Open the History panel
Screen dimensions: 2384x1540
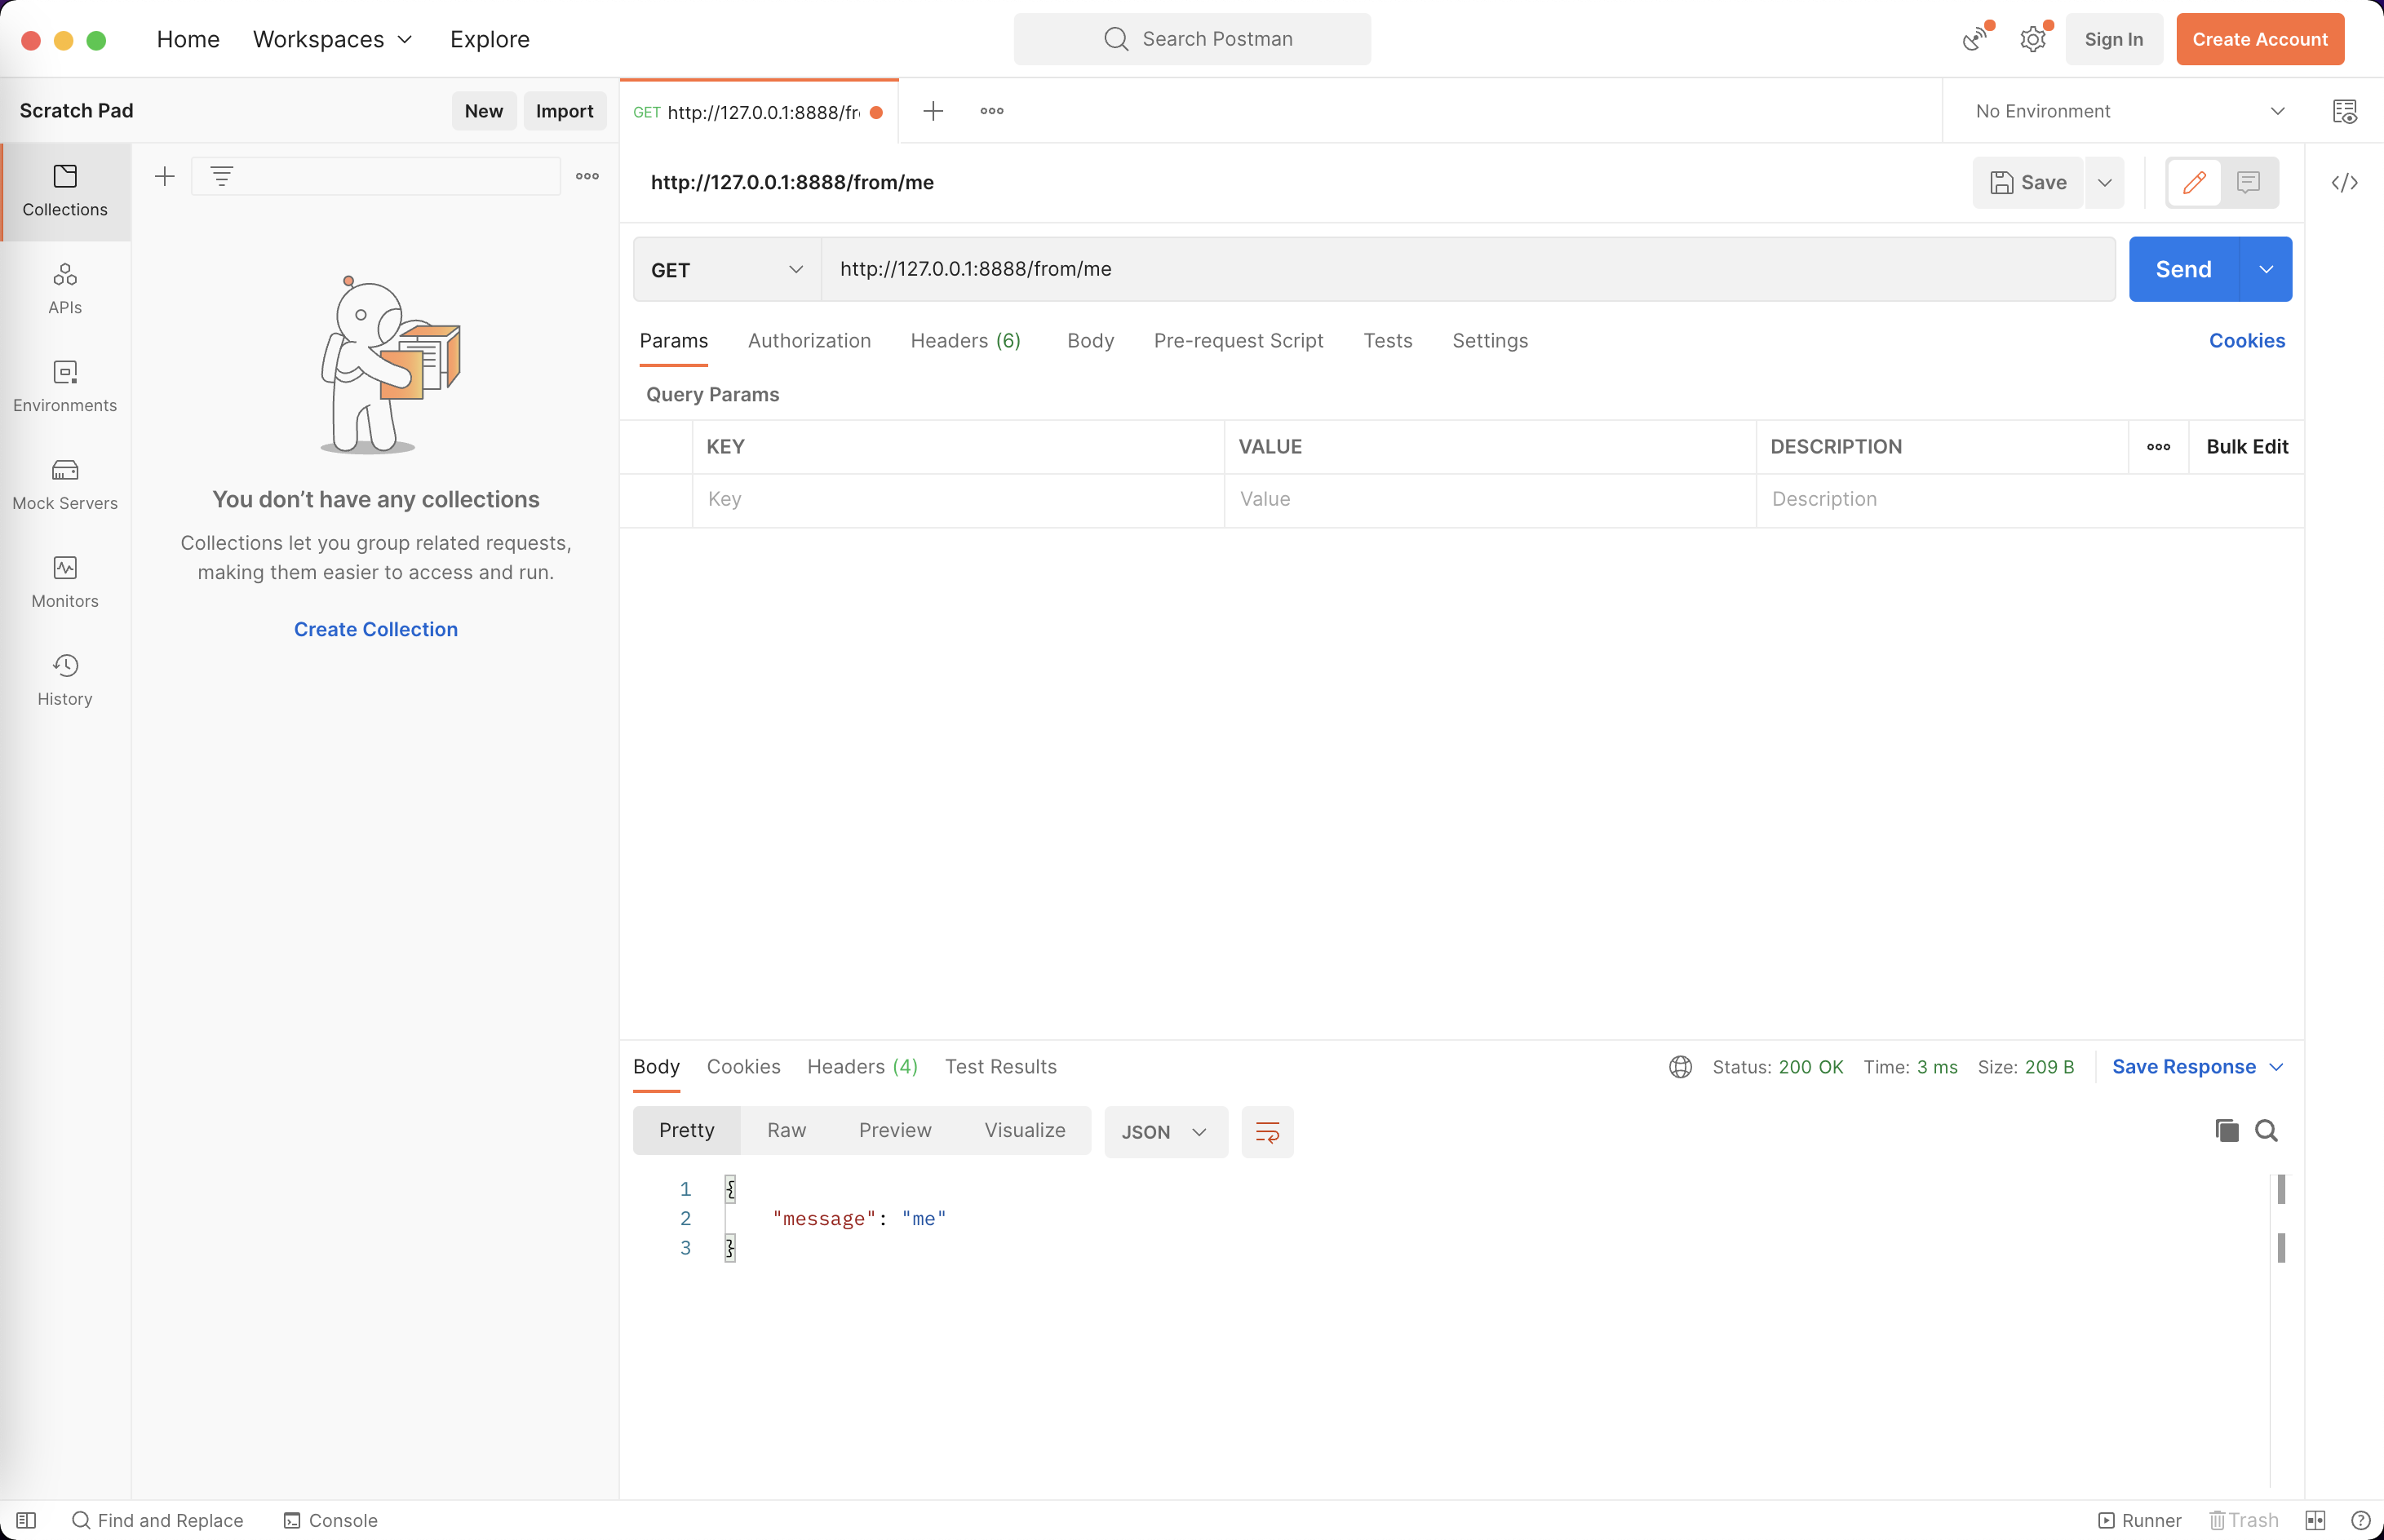pyautogui.click(x=64, y=679)
